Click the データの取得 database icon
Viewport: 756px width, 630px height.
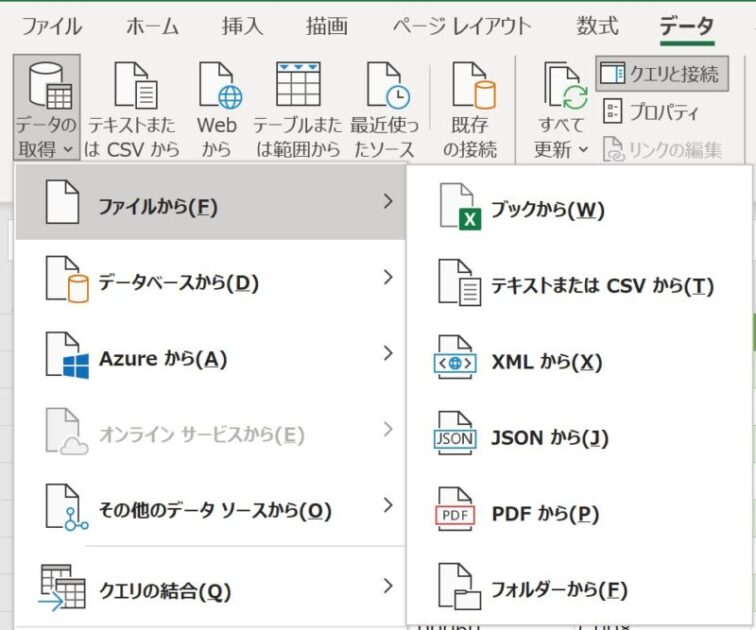(50, 86)
